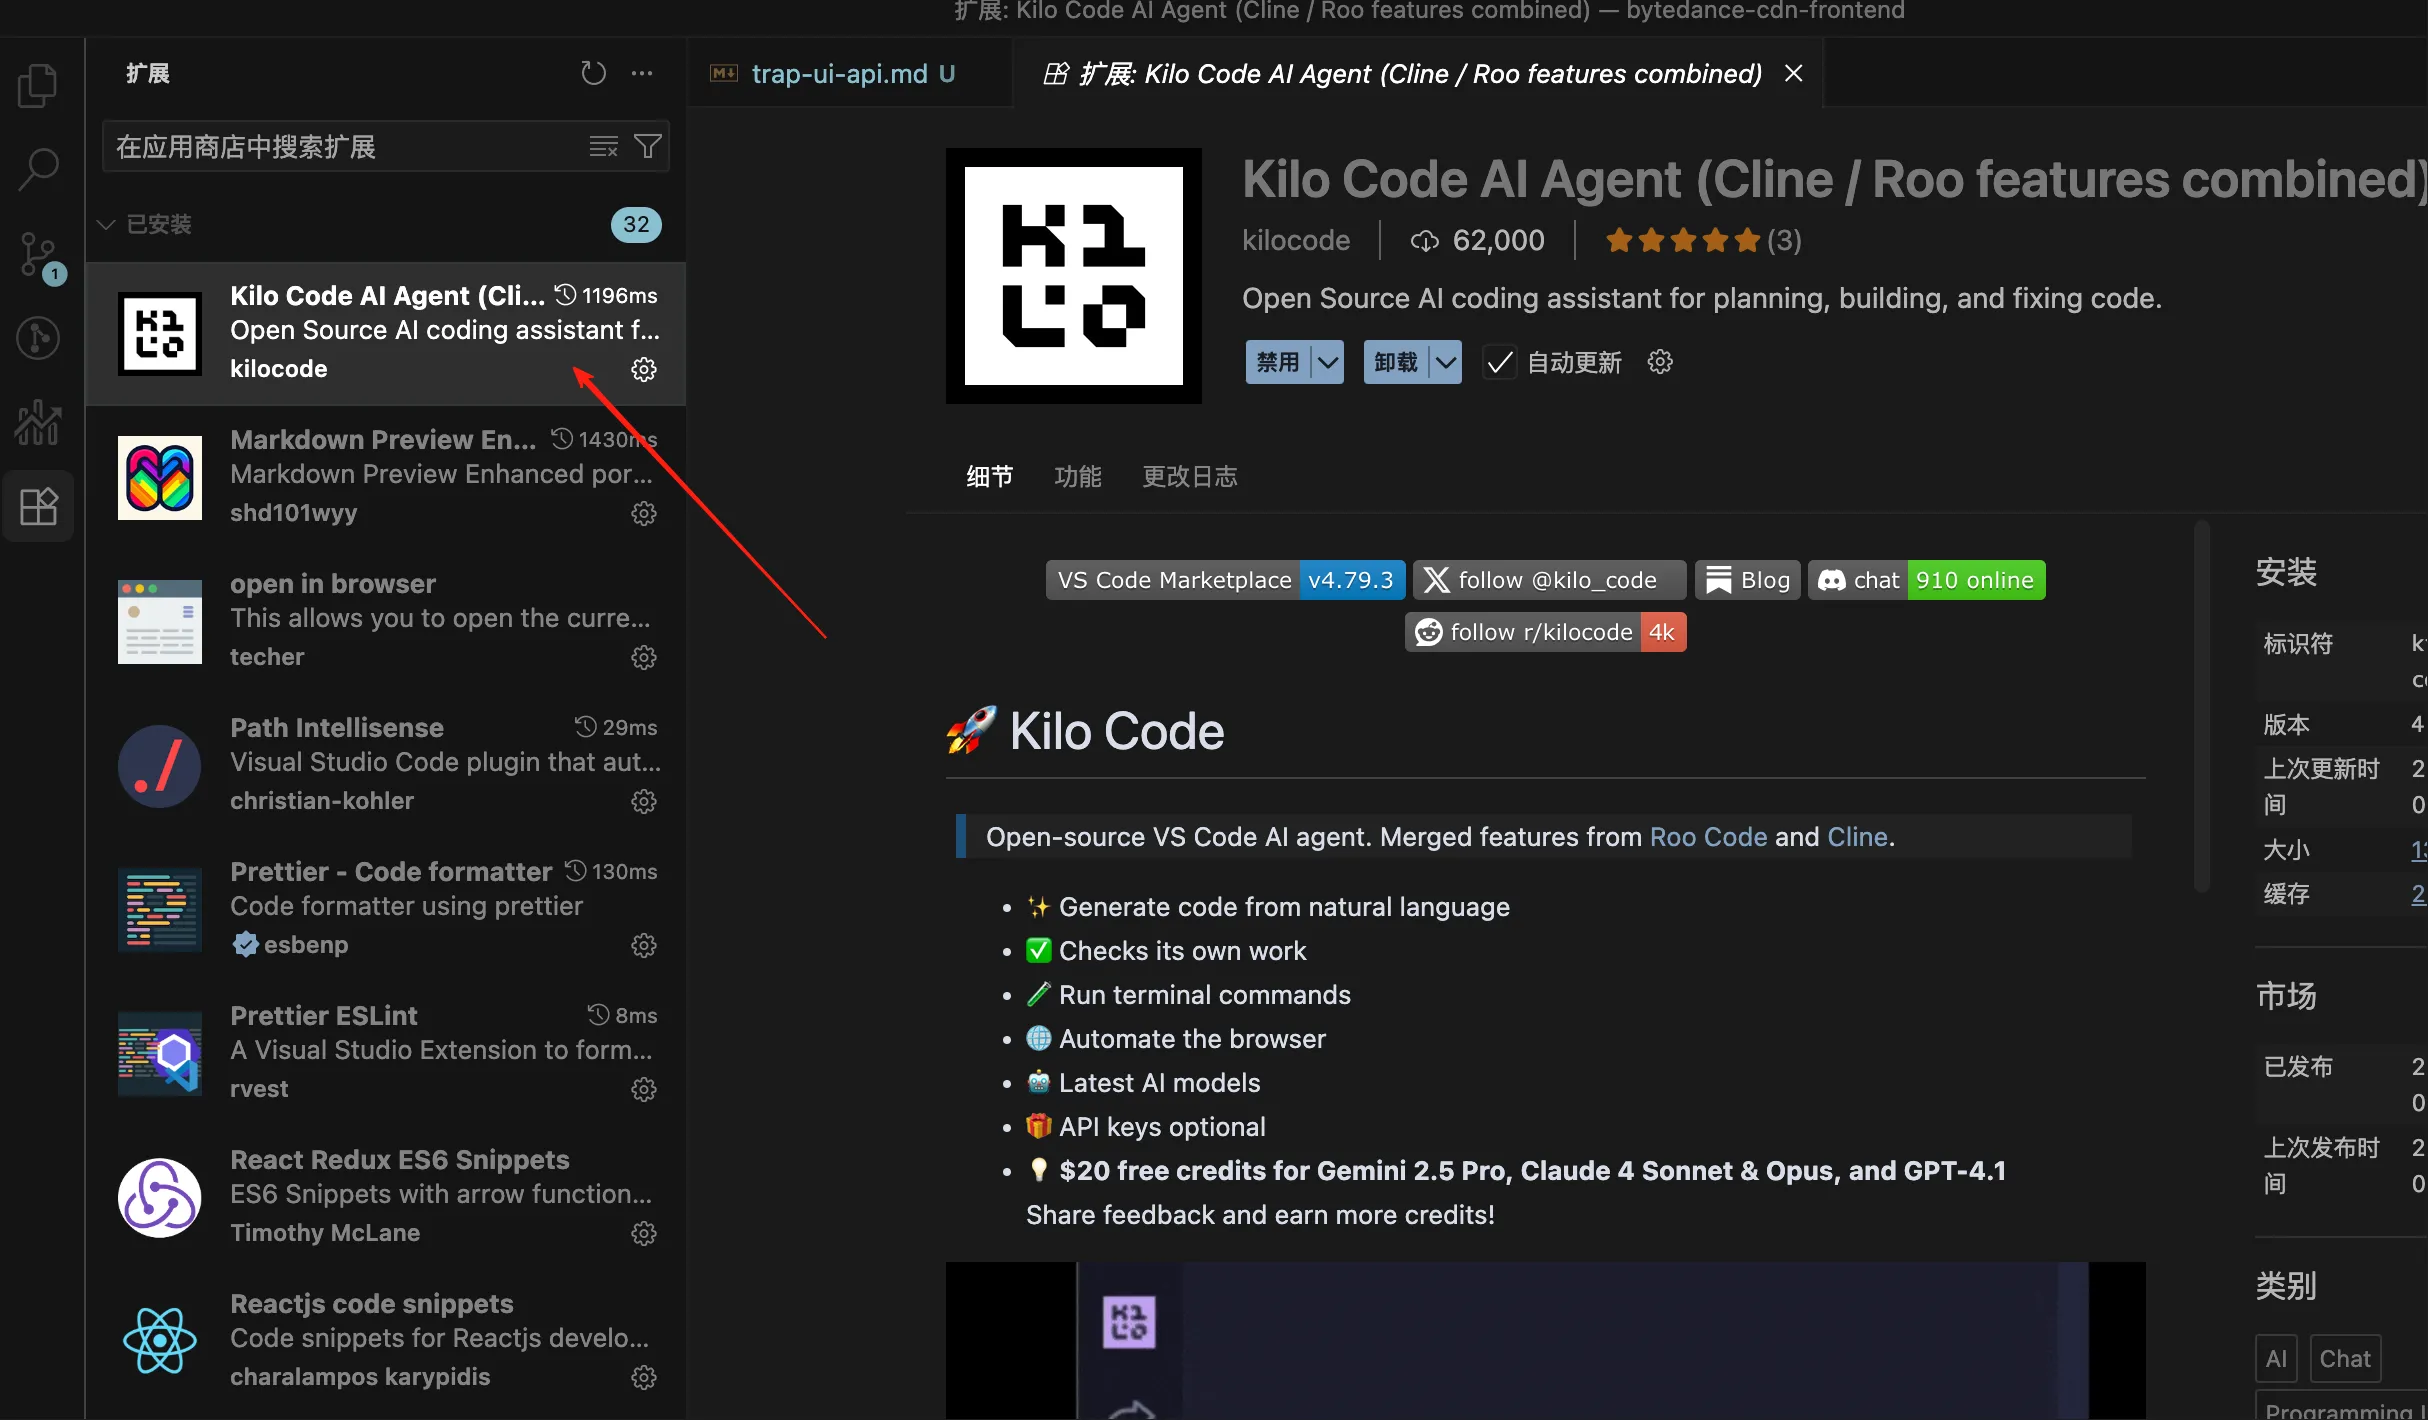This screenshot has height=1420, width=2428.
Task: Click gear icon next to 自动更新
Action: 1660,362
